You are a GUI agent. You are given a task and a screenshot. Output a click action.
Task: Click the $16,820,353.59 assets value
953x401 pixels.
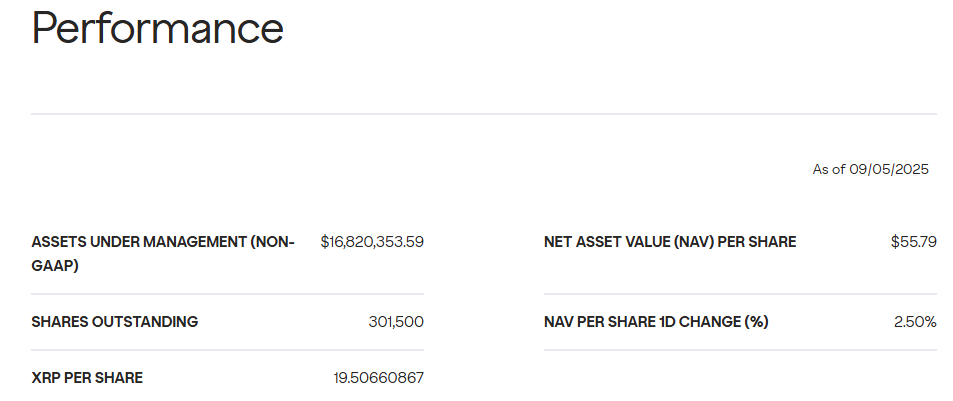[372, 242]
